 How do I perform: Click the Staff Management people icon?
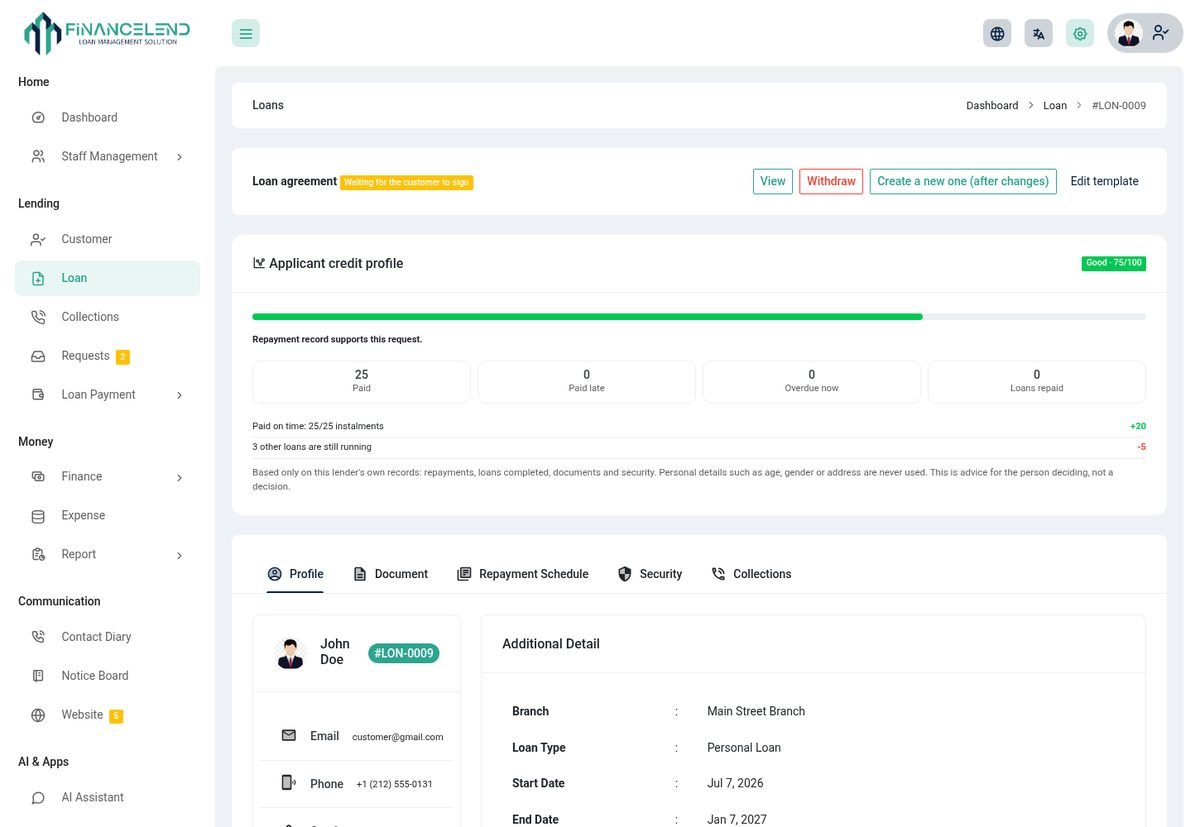click(38, 157)
